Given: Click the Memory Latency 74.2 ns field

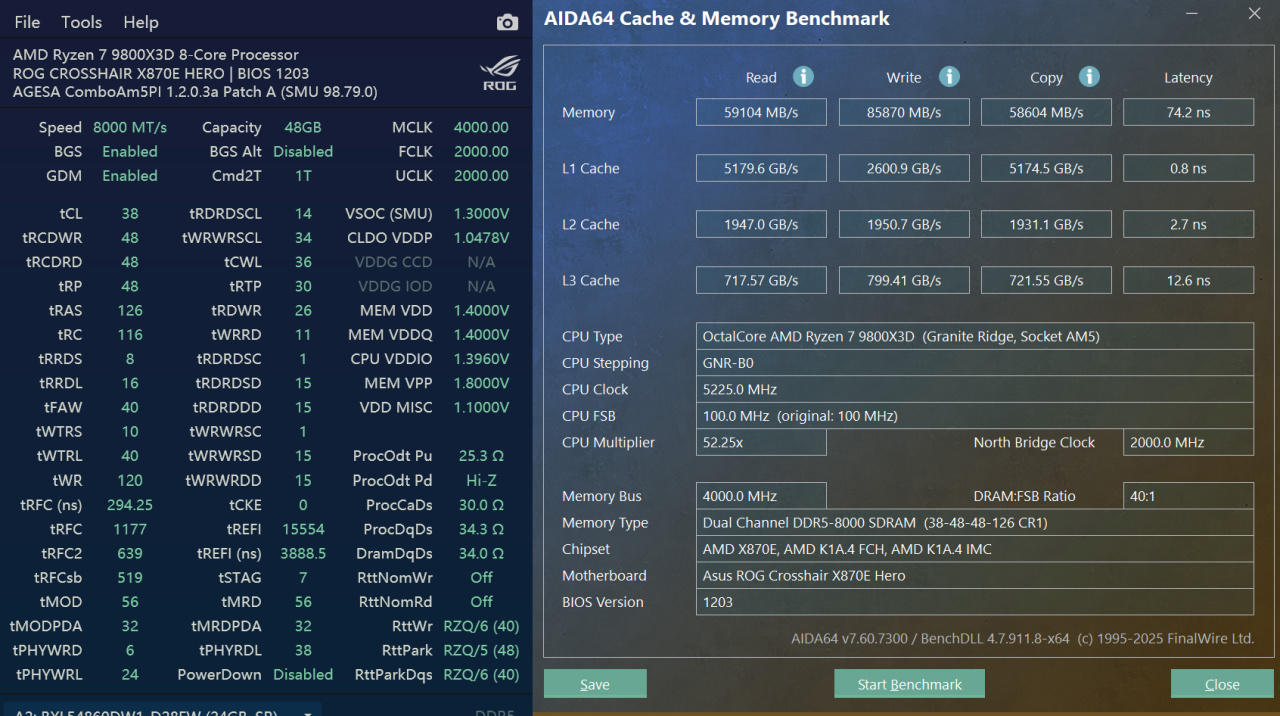Looking at the screenshot, I should coord(1189,112).
